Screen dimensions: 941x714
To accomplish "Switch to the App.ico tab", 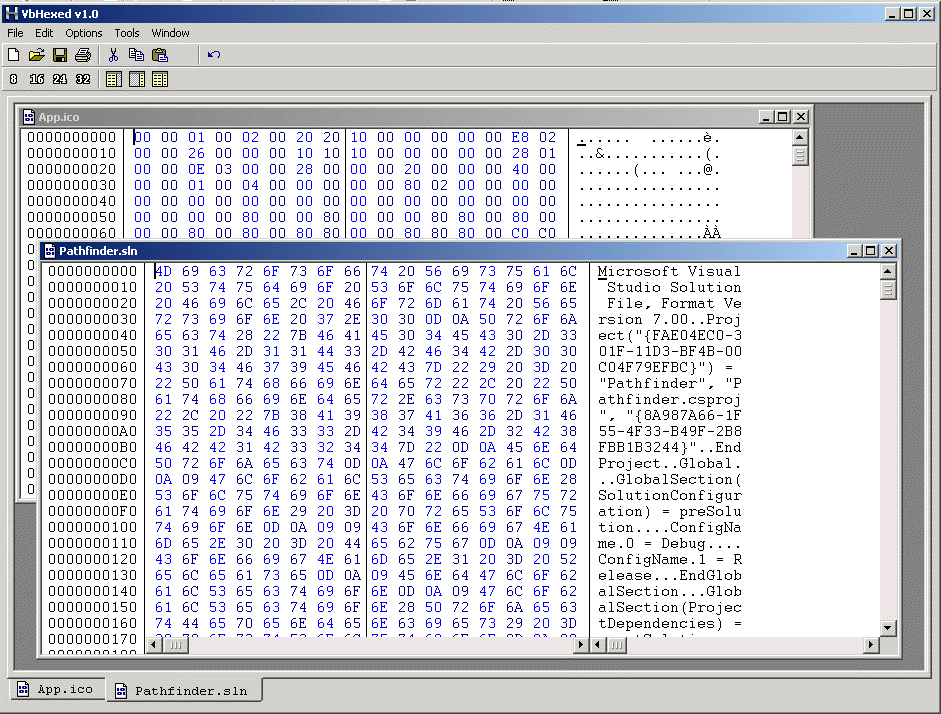I will pyautogui.click(x=56, y=690).
